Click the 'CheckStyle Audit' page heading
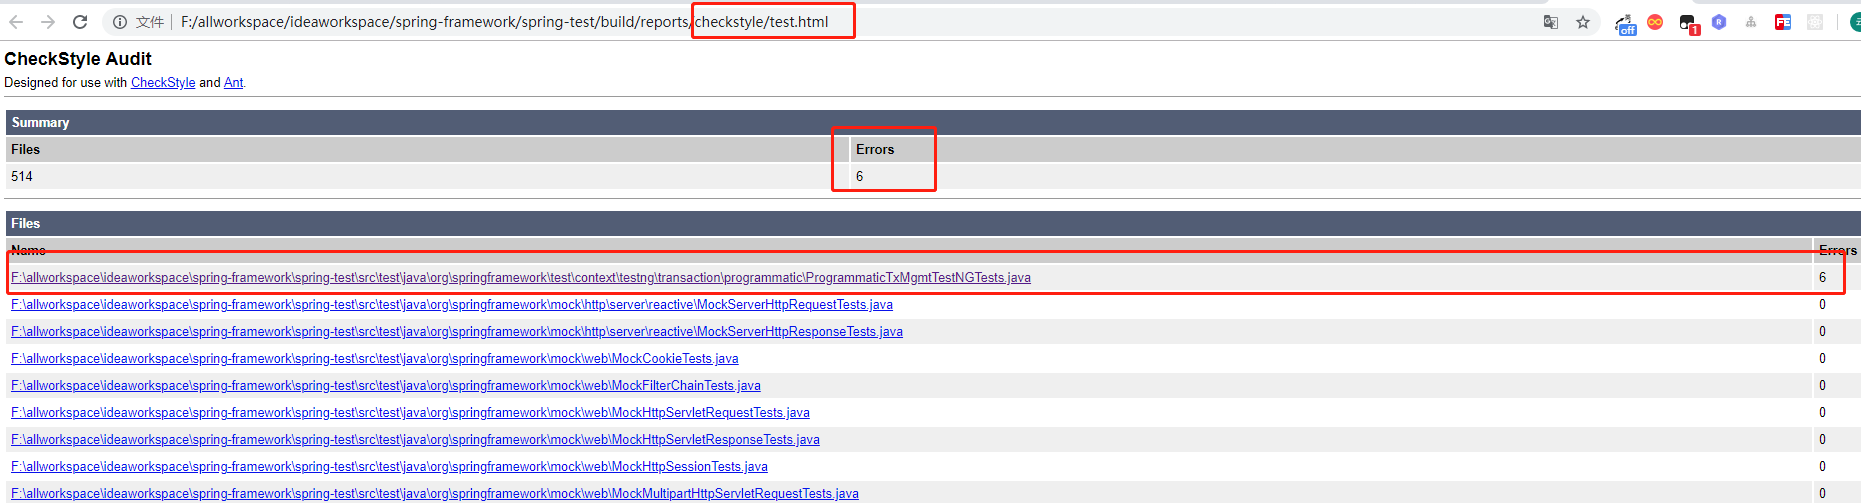Image resolution: width=1861 pixels, height=503 pixels. point(78,59)
